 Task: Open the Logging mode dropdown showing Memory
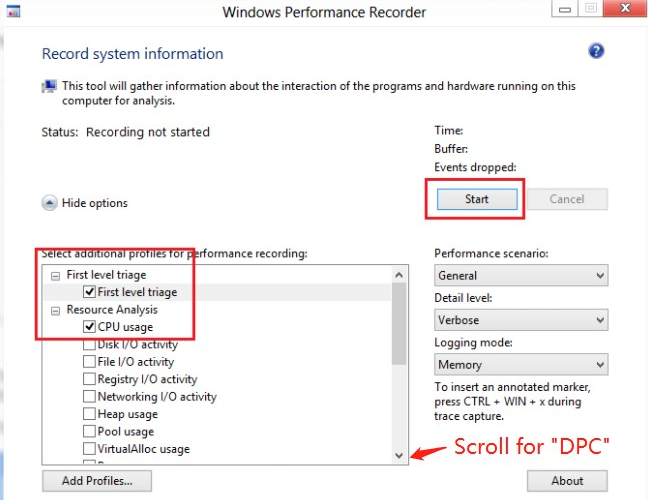(x=521, y=364)
